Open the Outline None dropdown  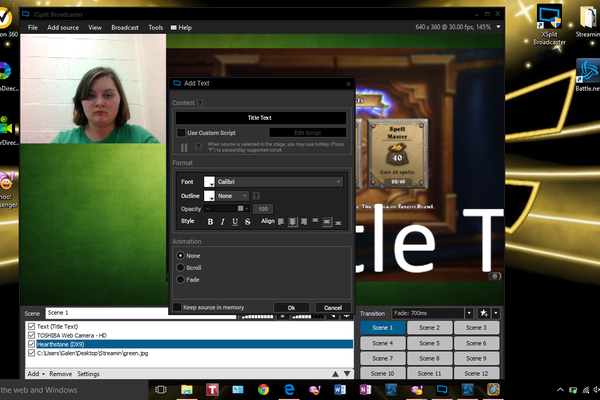[233, 196]
